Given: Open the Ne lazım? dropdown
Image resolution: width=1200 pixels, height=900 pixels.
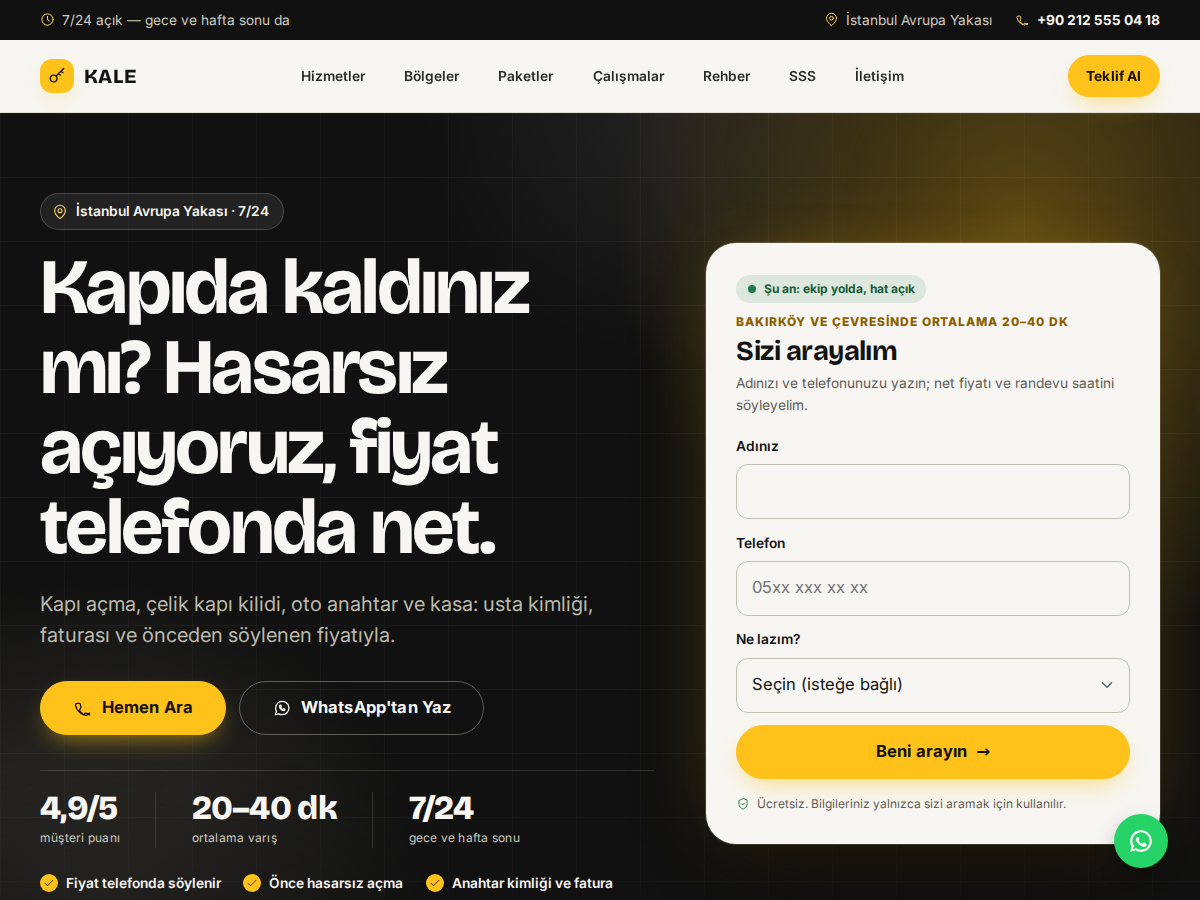Looking at the screenshot, I should pyautogui.click(x=933, y=685).
